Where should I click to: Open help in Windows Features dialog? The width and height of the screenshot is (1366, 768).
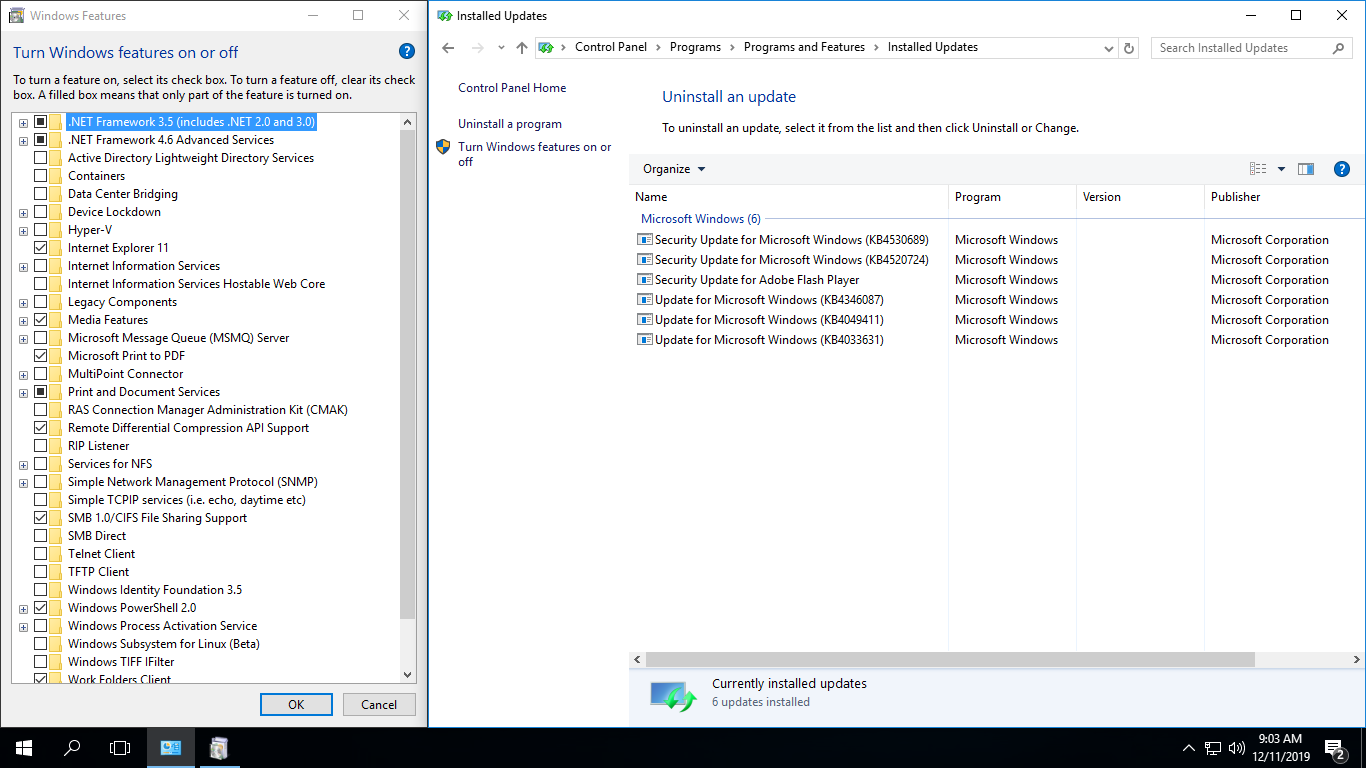[x=406, y=52]
